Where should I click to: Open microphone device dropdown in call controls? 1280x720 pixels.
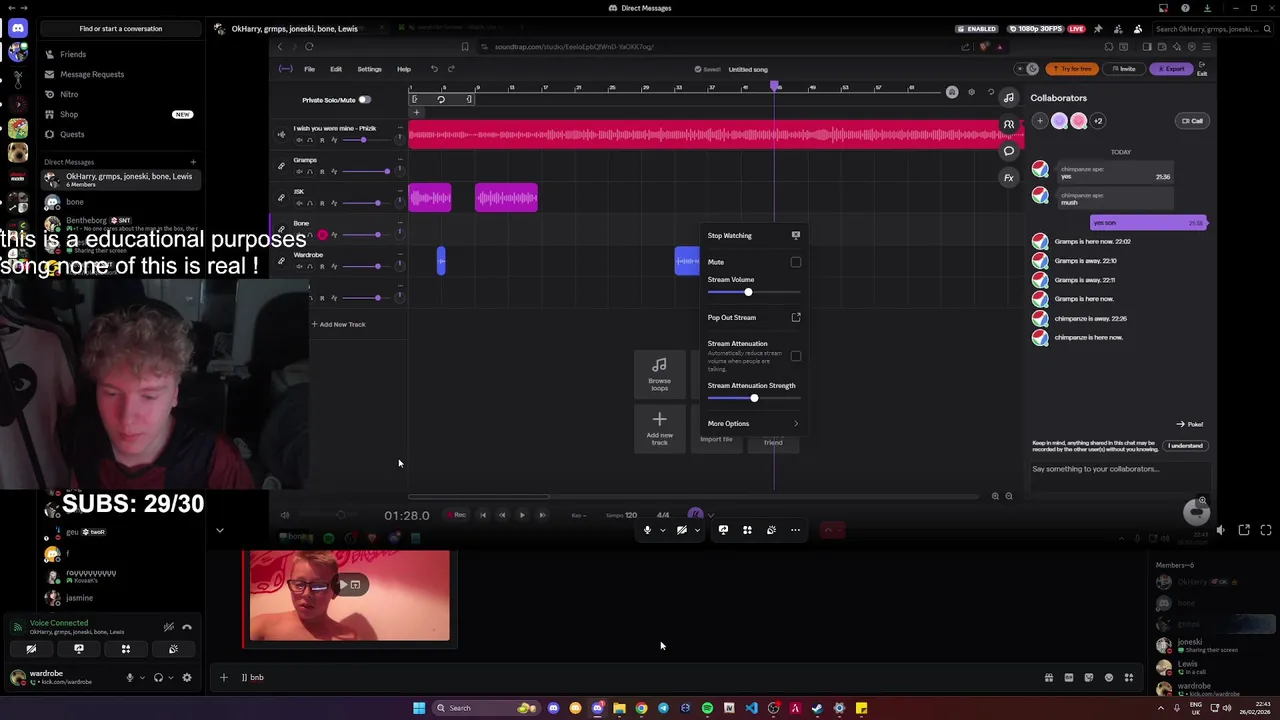(x=662, y=531)
